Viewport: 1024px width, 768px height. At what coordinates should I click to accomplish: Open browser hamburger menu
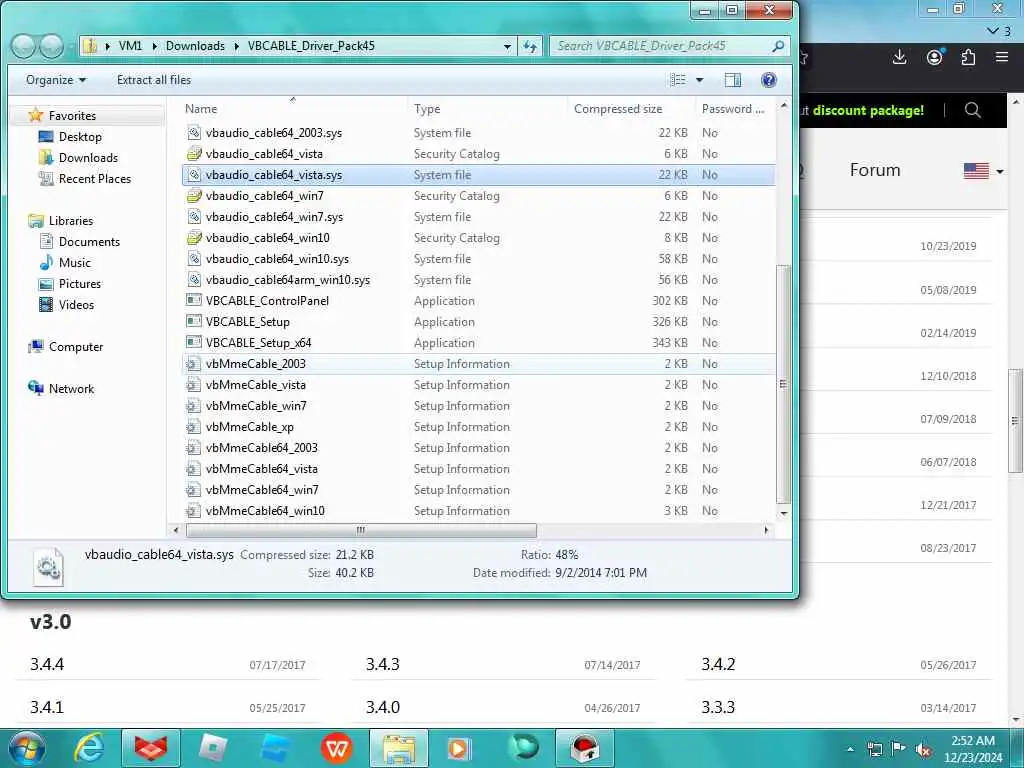point(1002,57)
